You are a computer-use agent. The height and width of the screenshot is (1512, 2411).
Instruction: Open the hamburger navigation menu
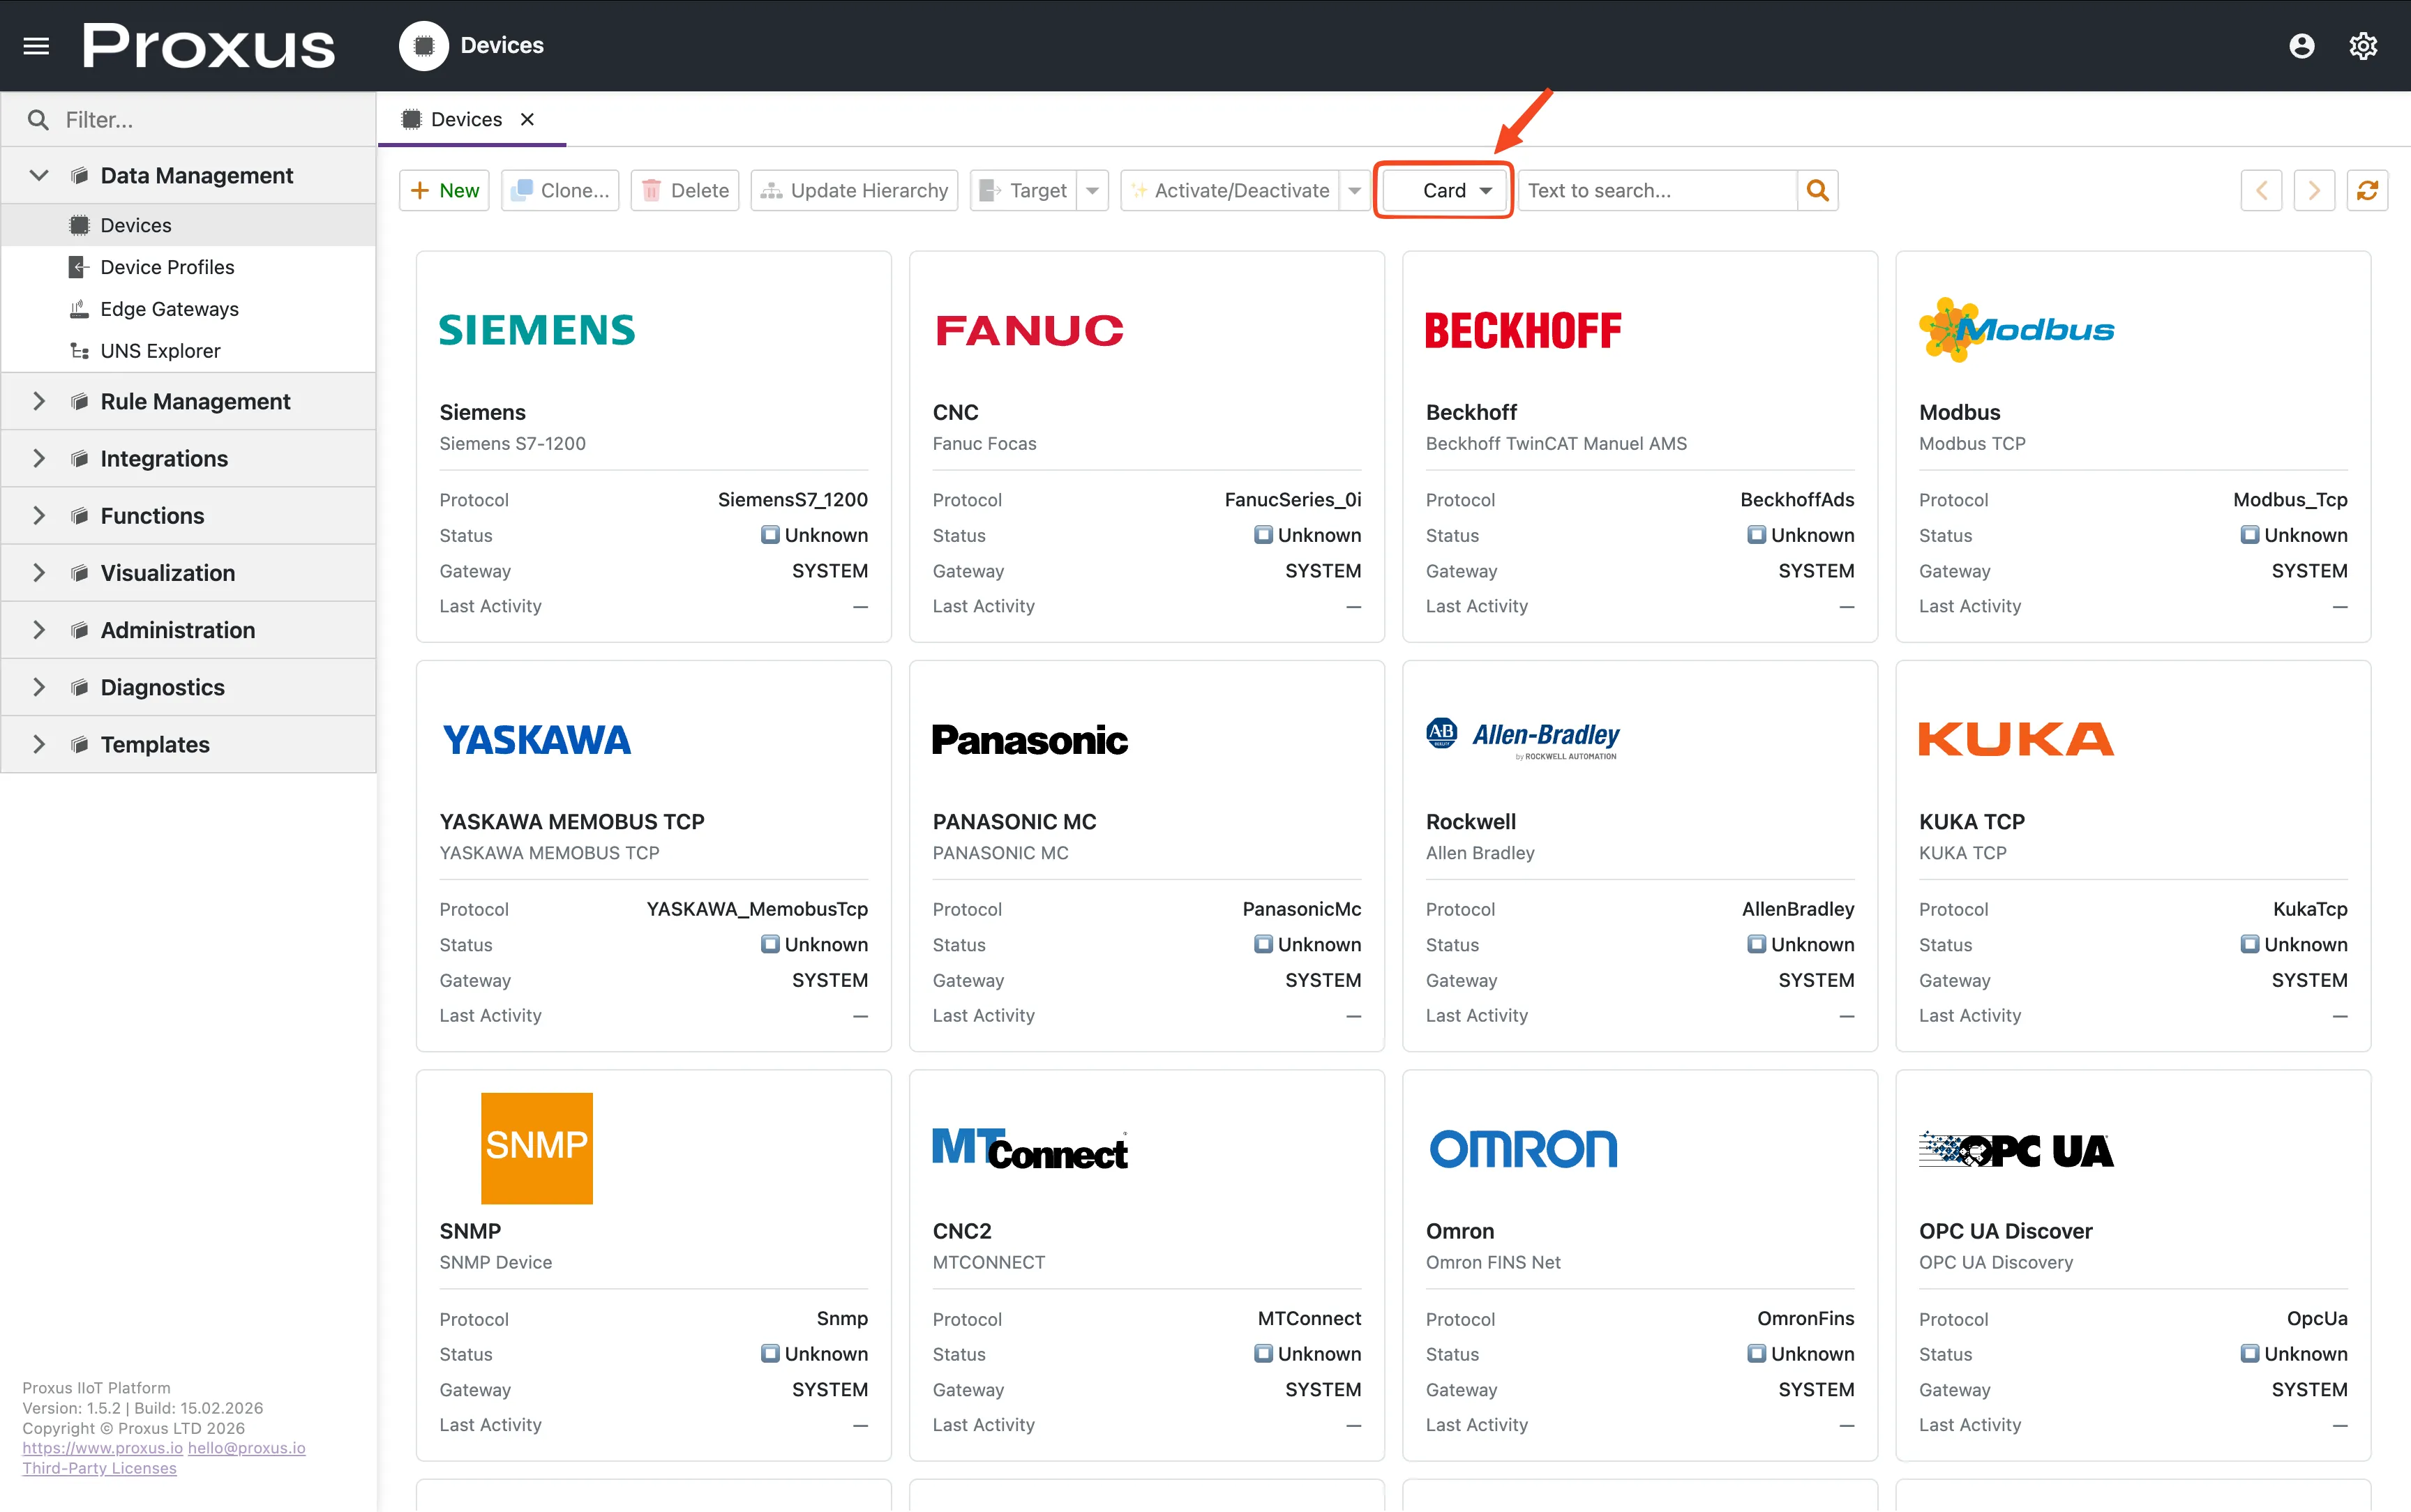[x=36, y=45]
